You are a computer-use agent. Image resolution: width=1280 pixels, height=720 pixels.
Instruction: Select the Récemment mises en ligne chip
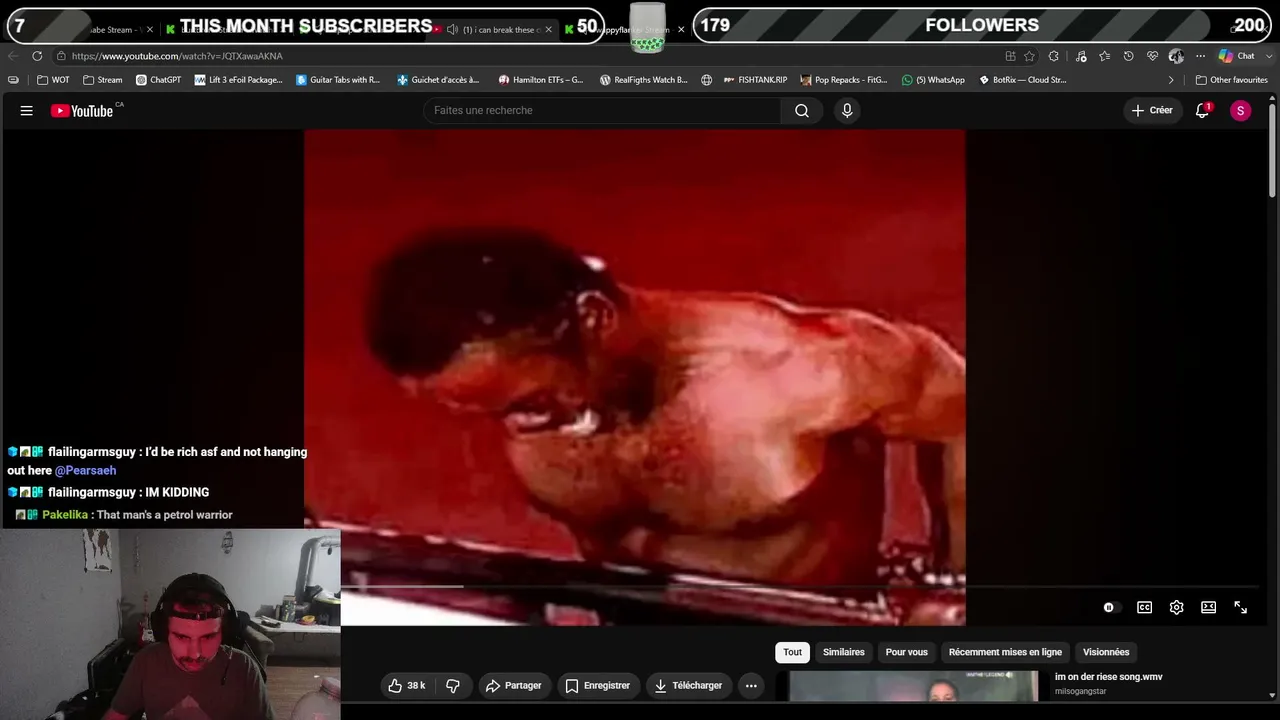coord(1005,652)
